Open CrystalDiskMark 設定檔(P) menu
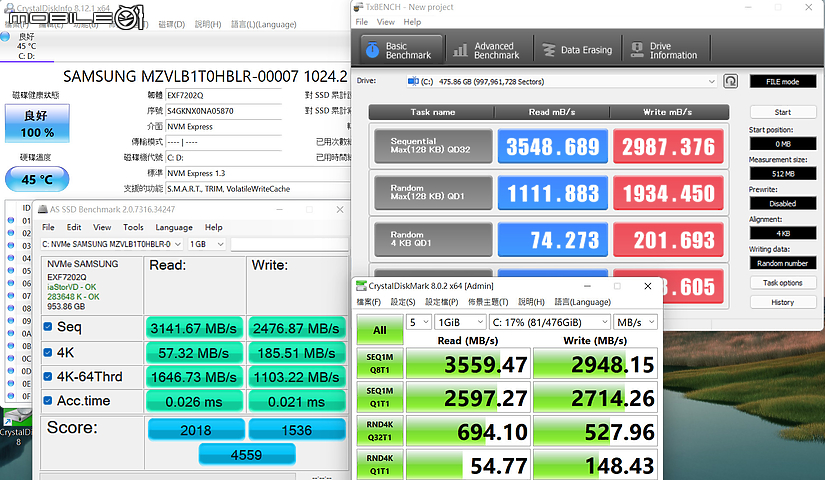Screen dimensions: 825x480 coord(441,302)
